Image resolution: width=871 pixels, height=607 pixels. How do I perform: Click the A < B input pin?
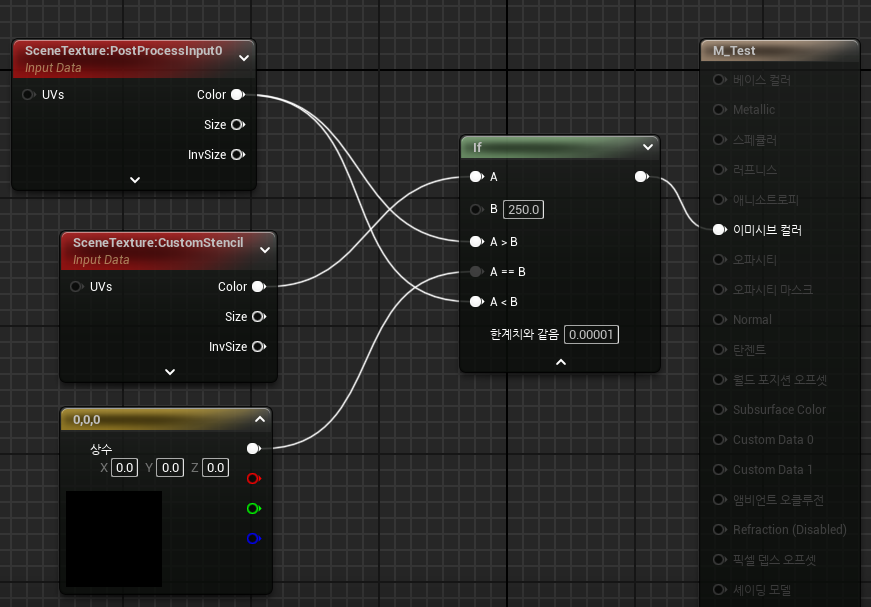477,302
